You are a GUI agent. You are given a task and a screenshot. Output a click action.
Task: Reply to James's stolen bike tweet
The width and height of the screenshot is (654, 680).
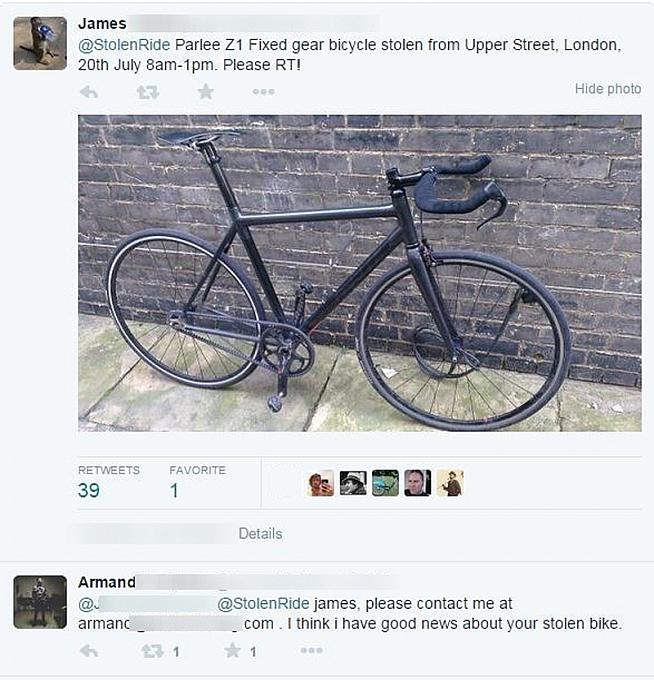(89, 92)
